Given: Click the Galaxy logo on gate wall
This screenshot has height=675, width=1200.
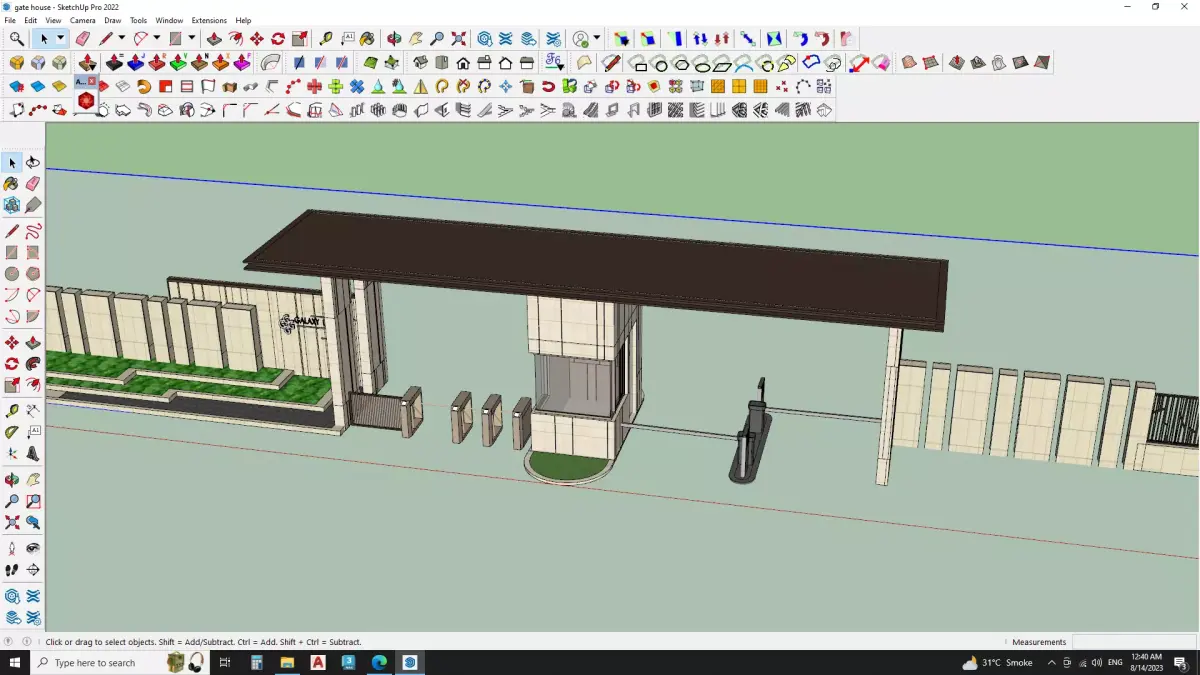Looking at the screenshot, I should coord(302,321).
